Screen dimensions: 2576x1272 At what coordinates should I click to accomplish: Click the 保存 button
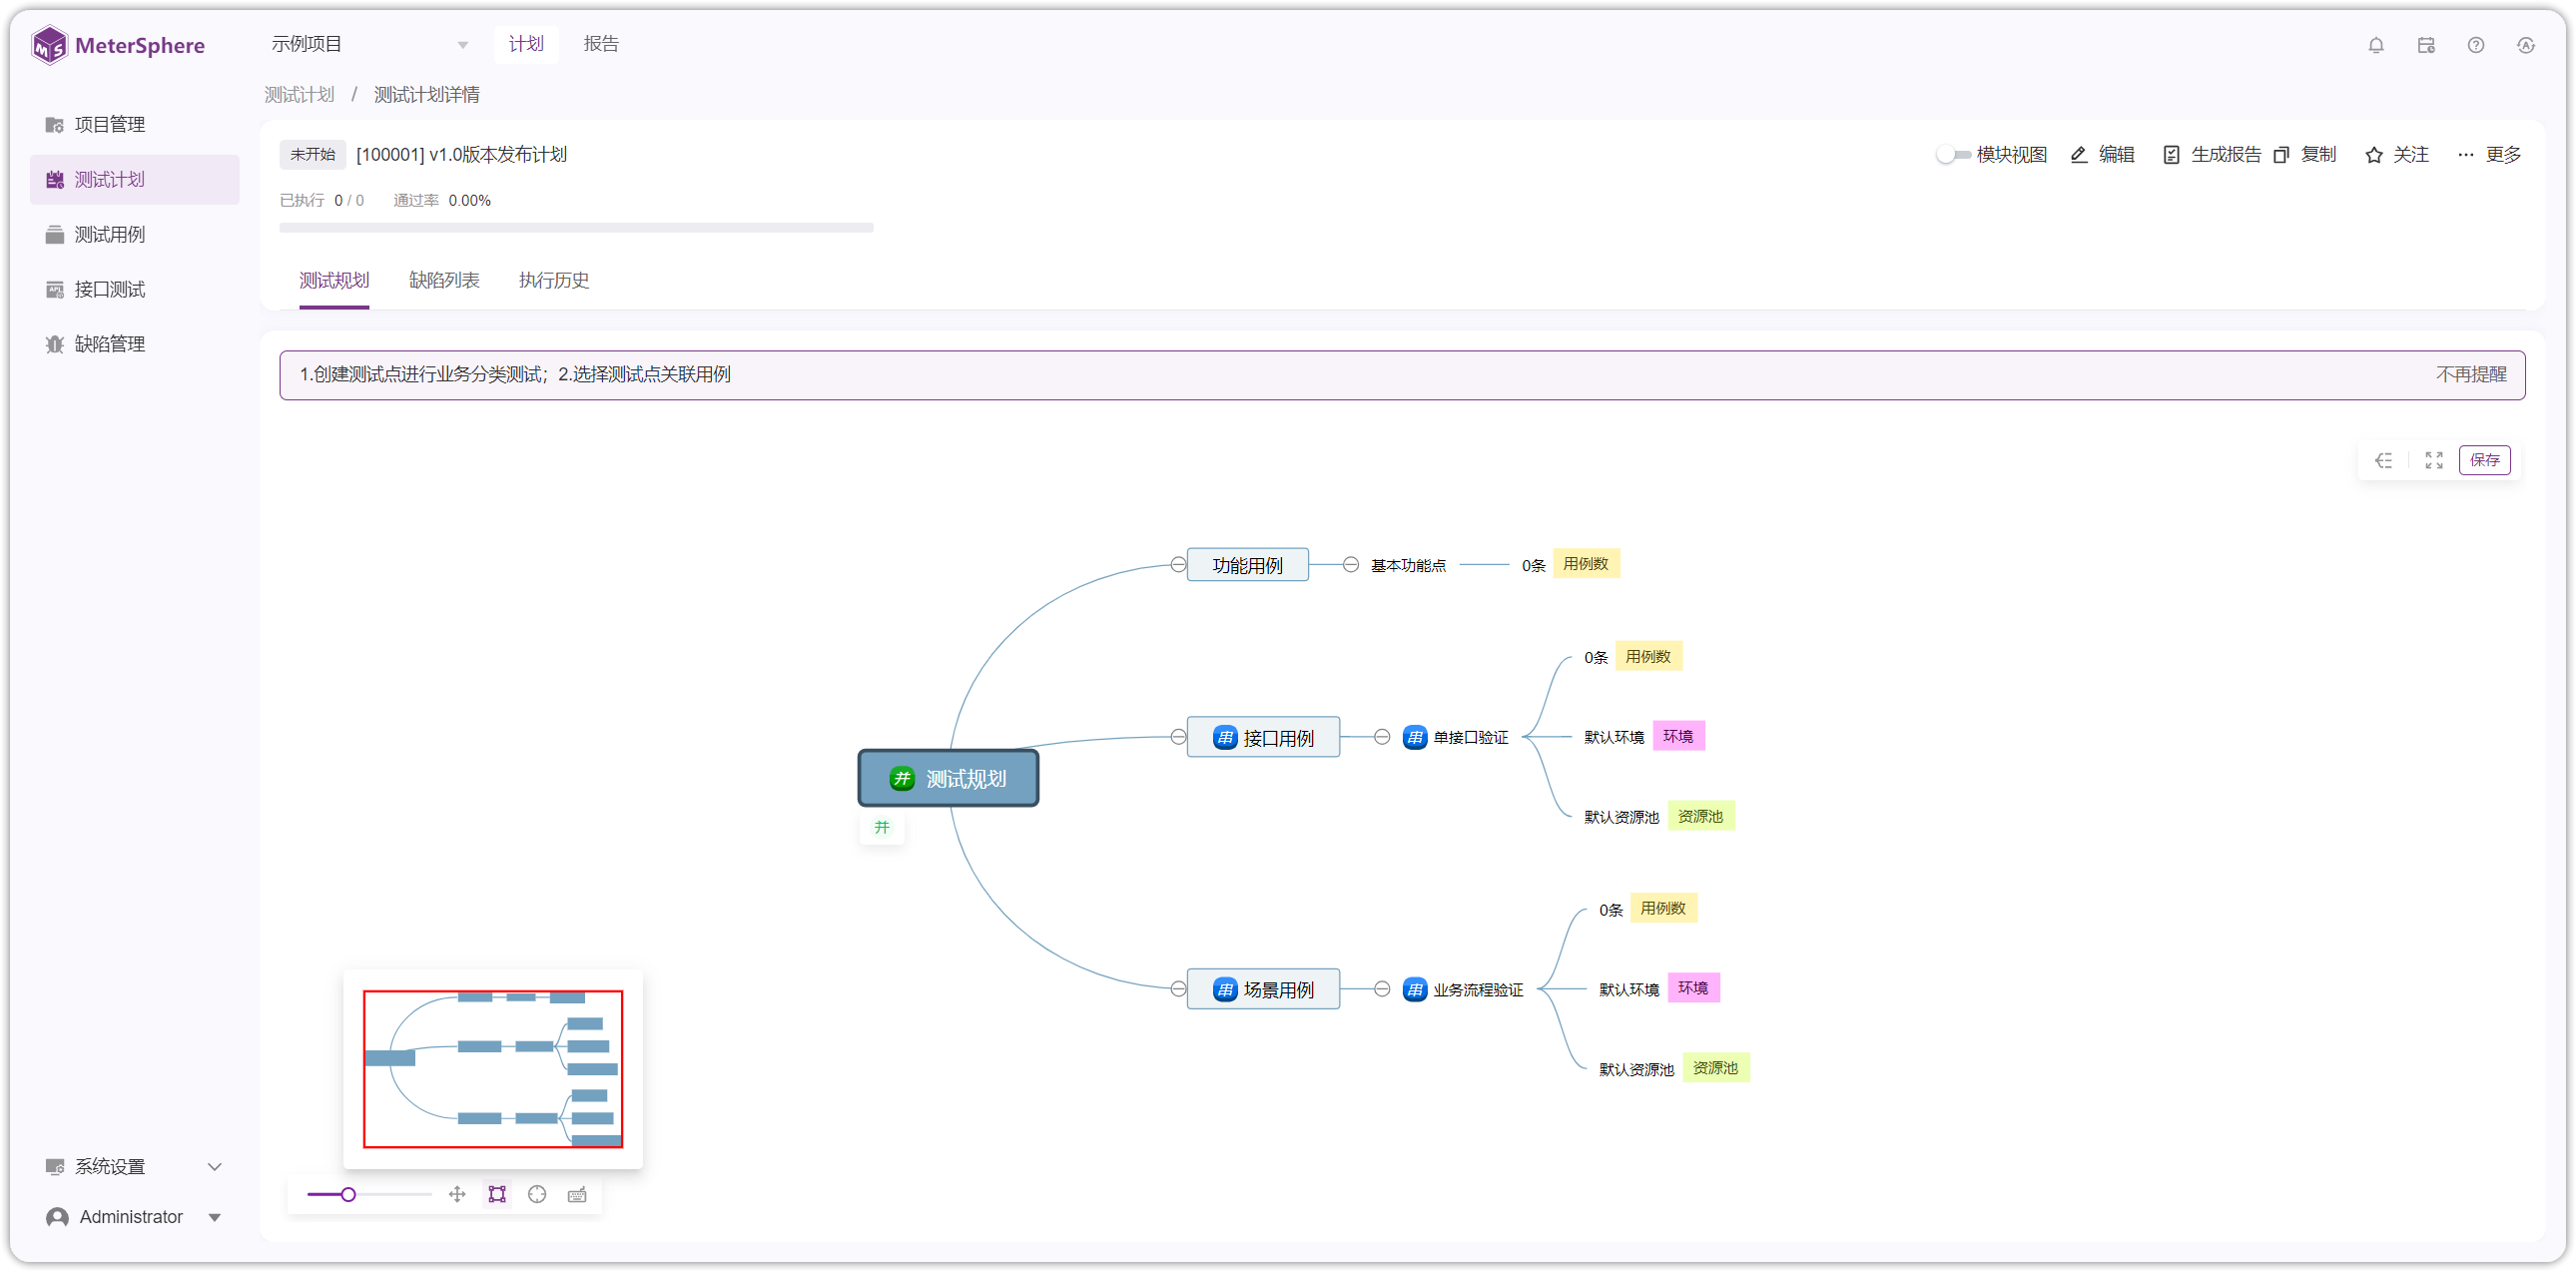coord(2484,460)
